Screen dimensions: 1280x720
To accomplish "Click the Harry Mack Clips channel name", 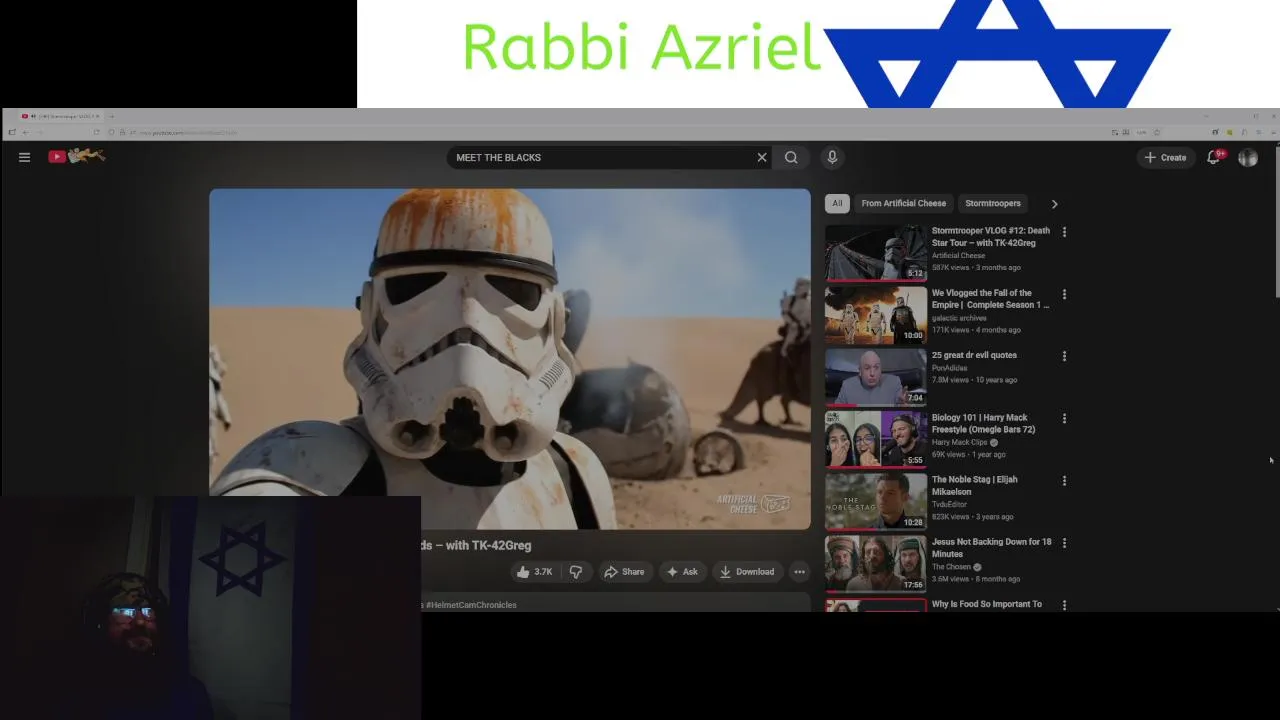I will [960, 442].
